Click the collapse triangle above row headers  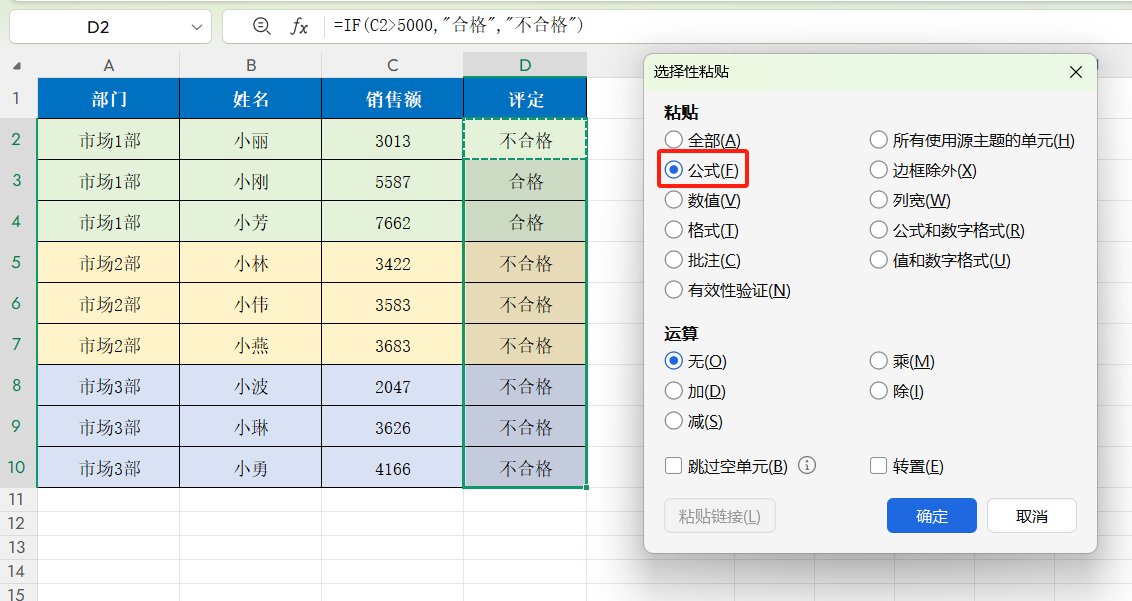16,63
